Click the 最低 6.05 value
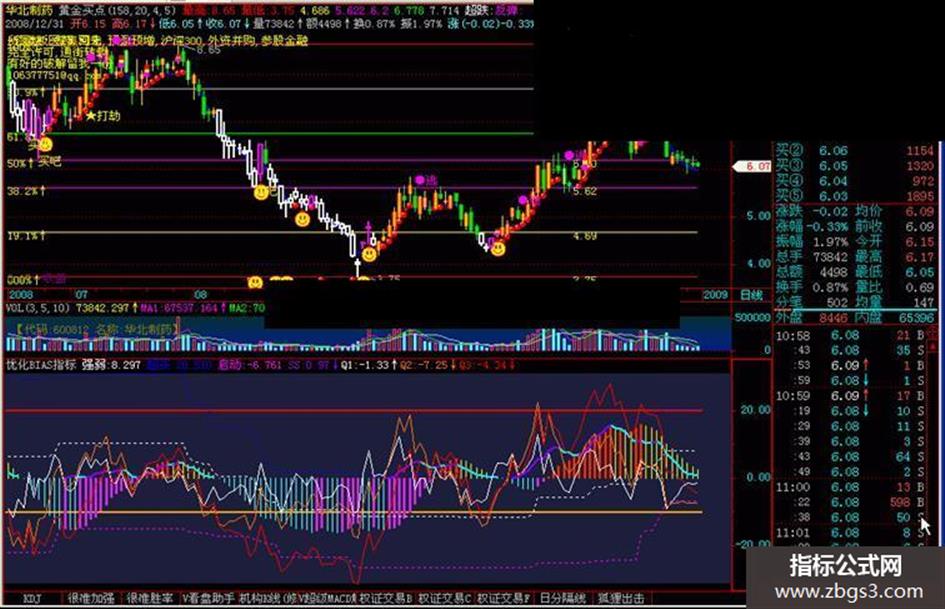 [x=919, y=273]
